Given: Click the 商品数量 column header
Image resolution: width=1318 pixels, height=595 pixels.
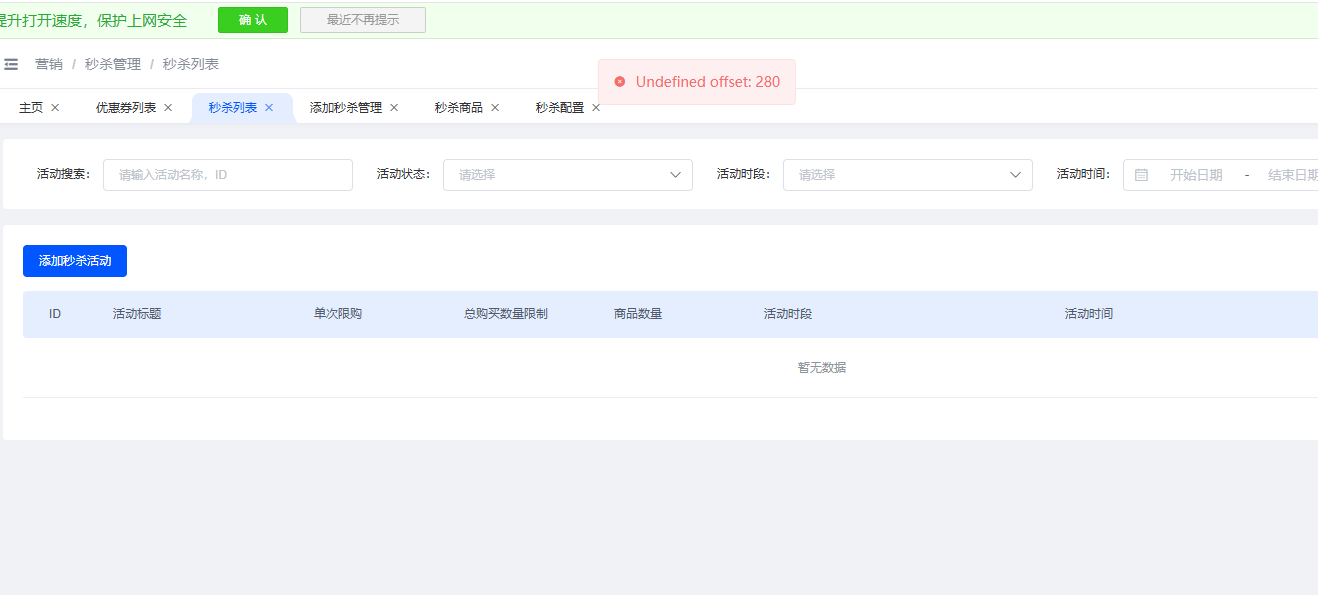Looking at the screenshot, I should click(638, 314).
